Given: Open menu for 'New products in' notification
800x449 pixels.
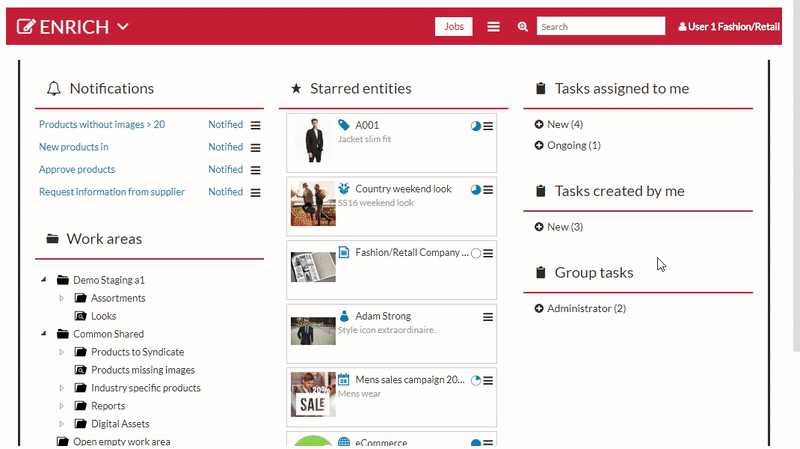Looking at the screenshot, I should tap(256, 147).
